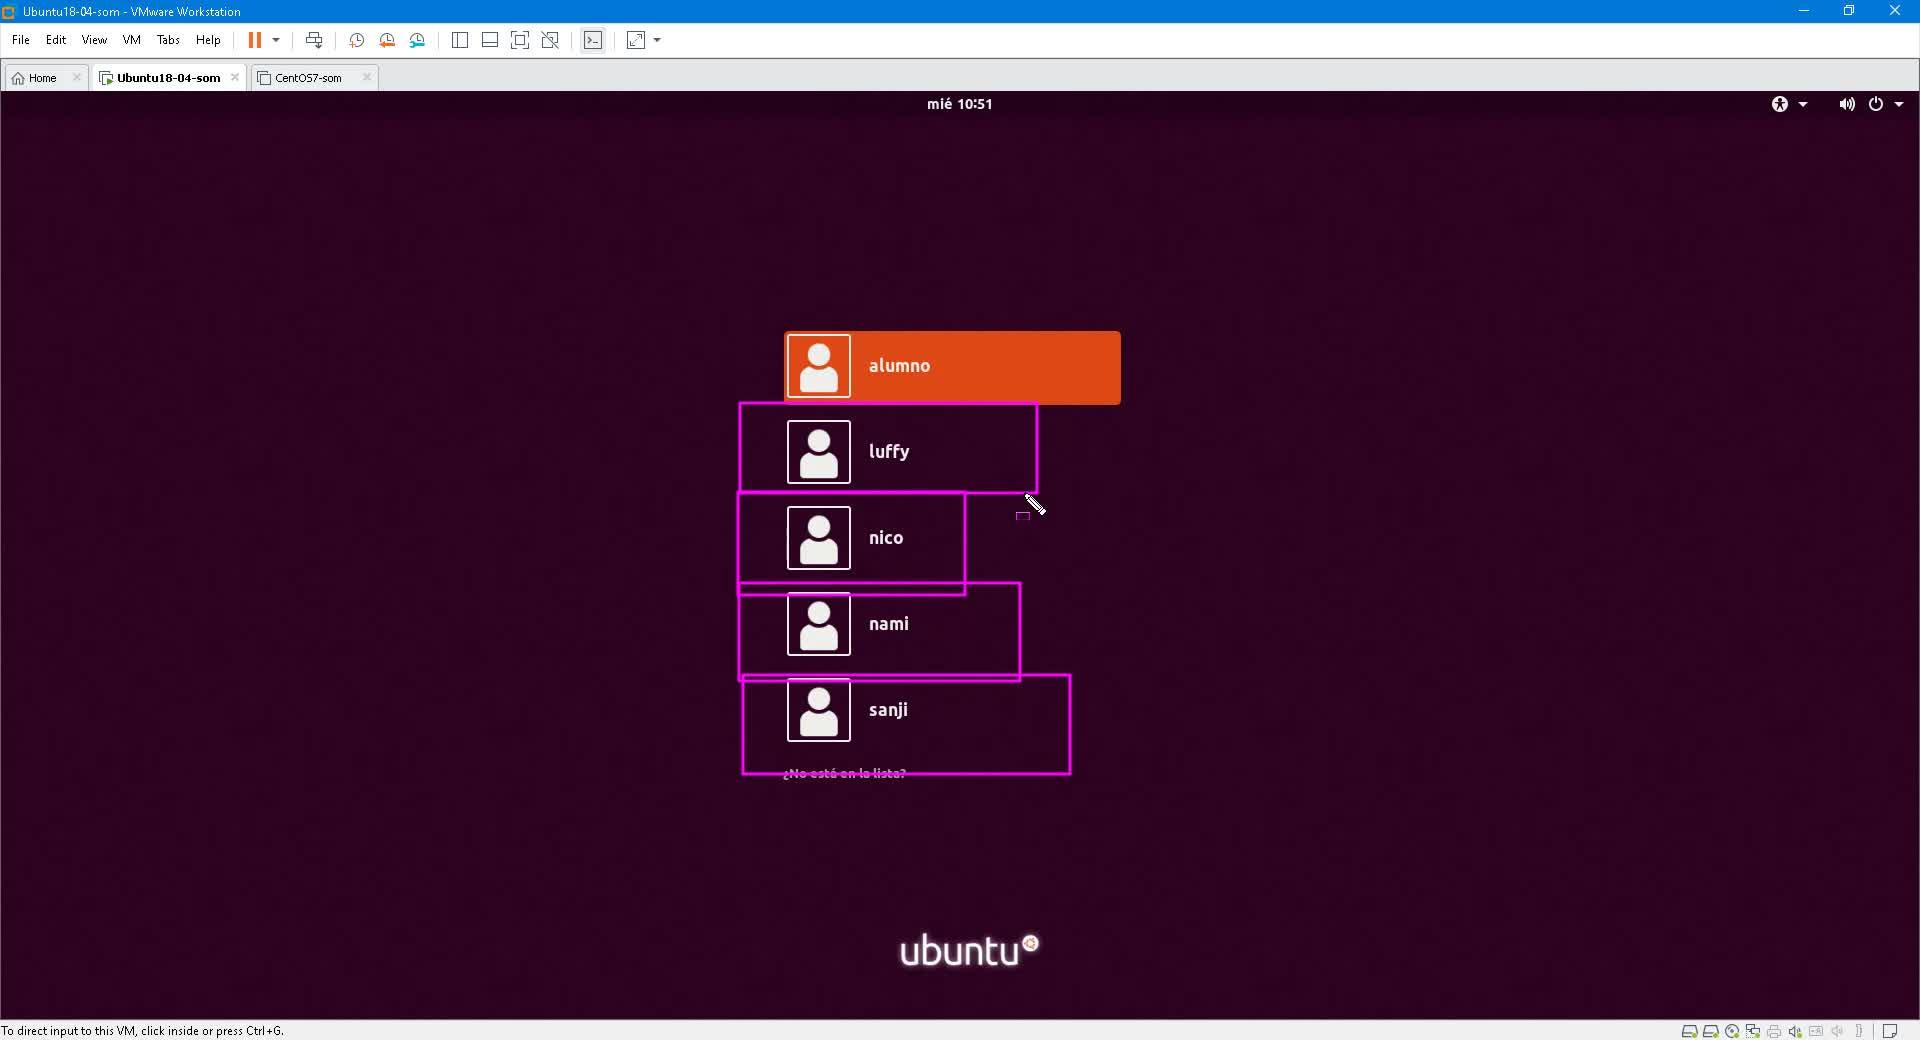
Task: Click the '¿No está en la lista?' link
Action: [845, 773]
